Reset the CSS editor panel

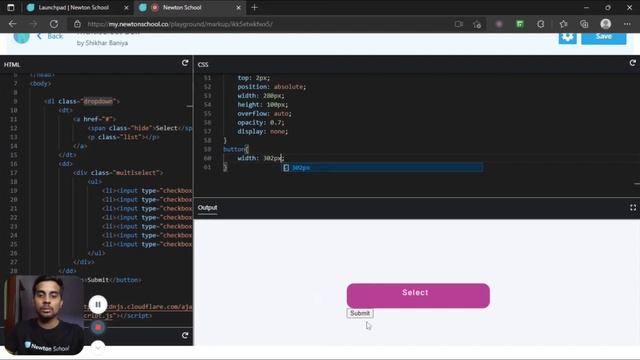pos(633,63)
